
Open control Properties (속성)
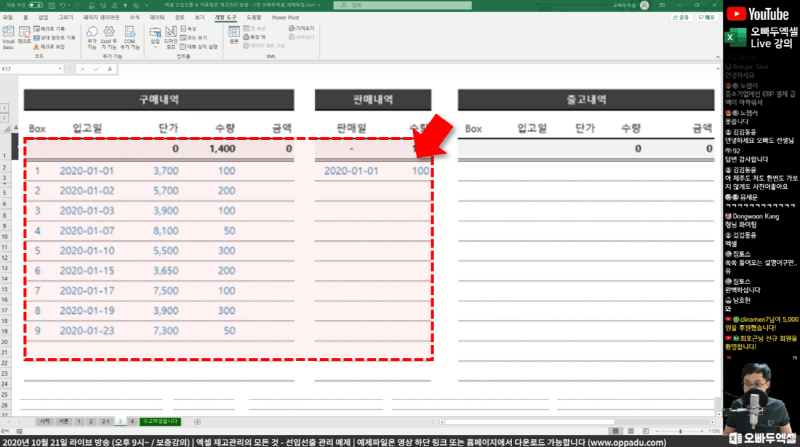[188, 29]
